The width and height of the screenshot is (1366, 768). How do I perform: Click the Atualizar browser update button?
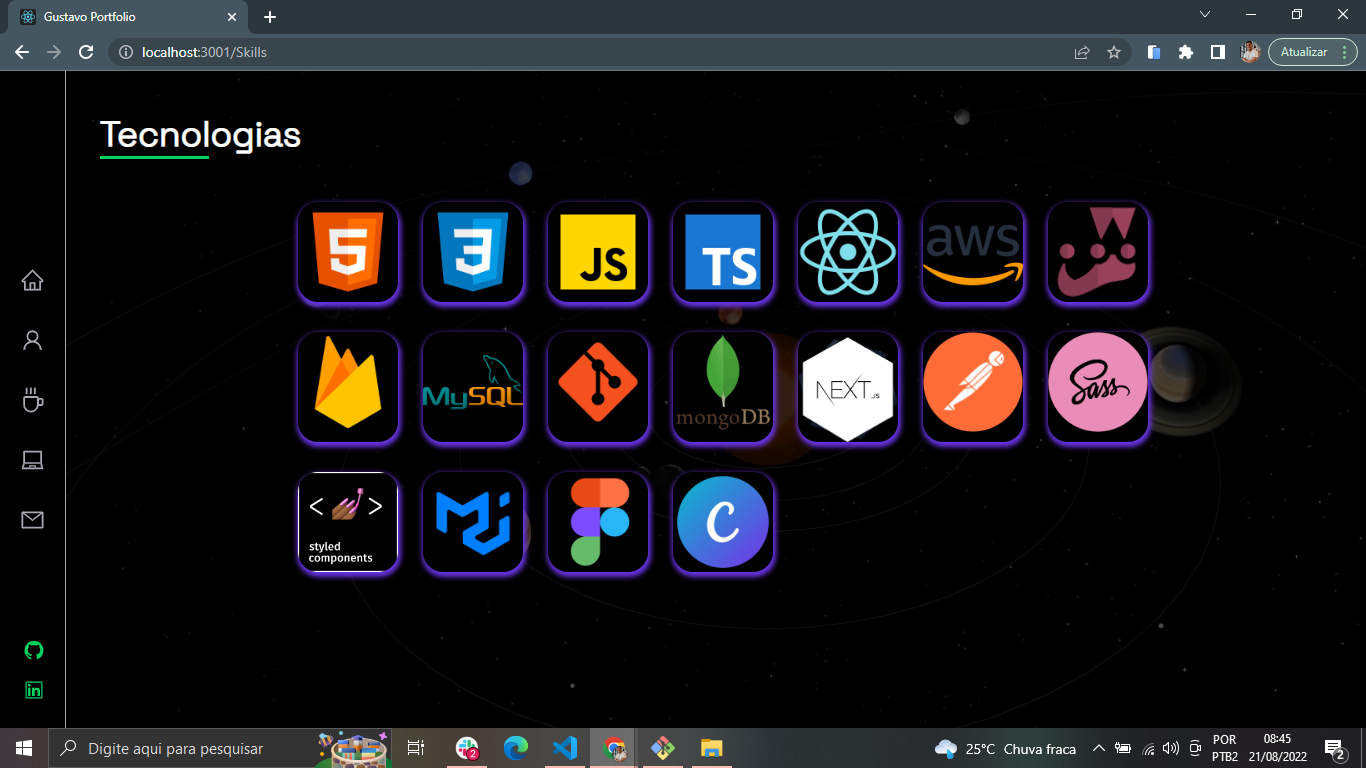pos(1312,52)
